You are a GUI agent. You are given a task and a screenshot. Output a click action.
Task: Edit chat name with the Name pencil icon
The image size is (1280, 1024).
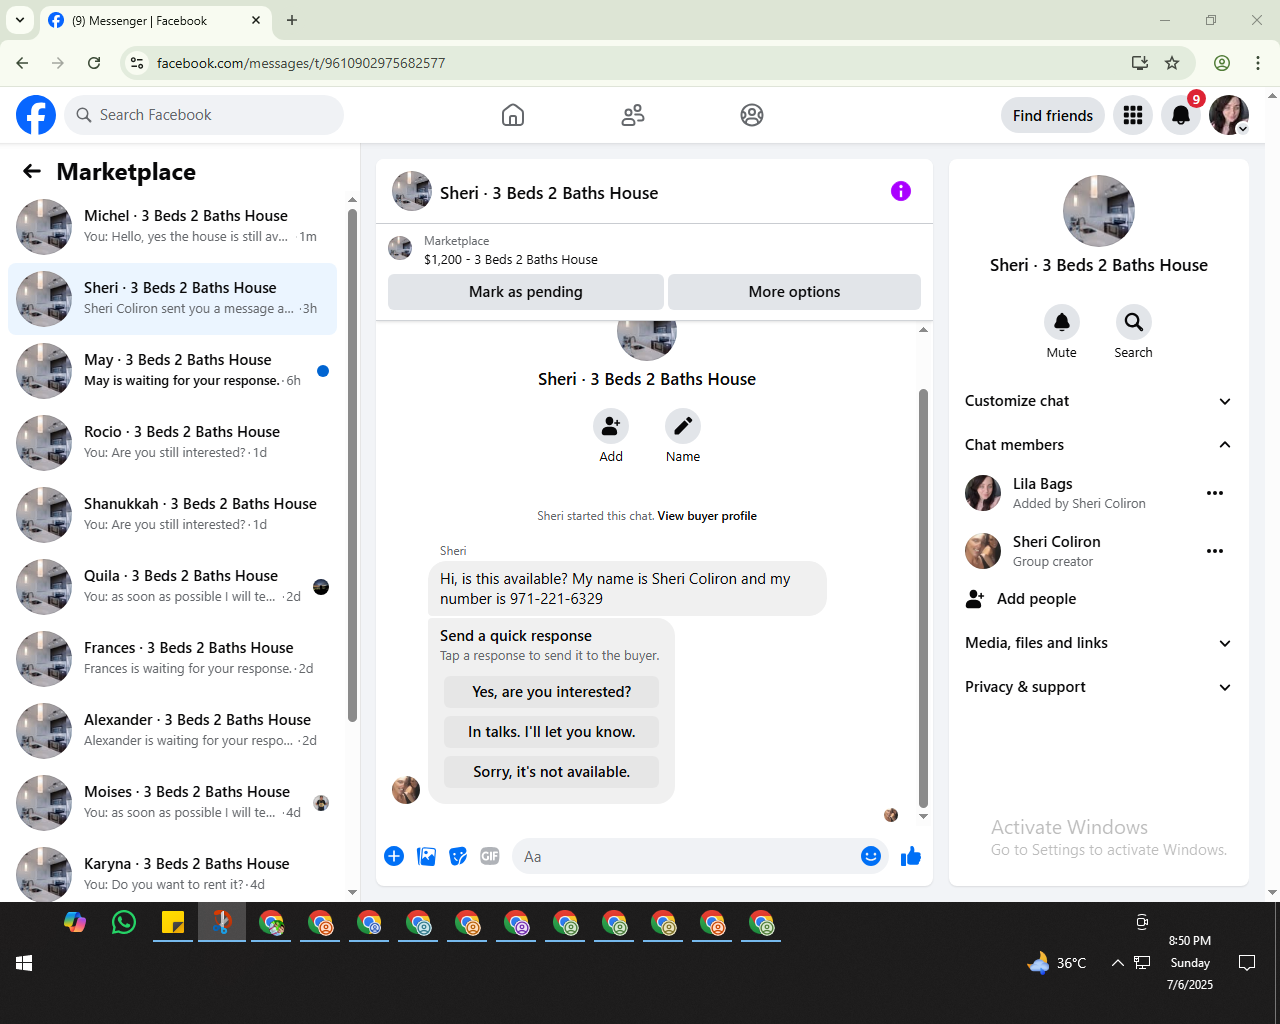pos(683,426)
